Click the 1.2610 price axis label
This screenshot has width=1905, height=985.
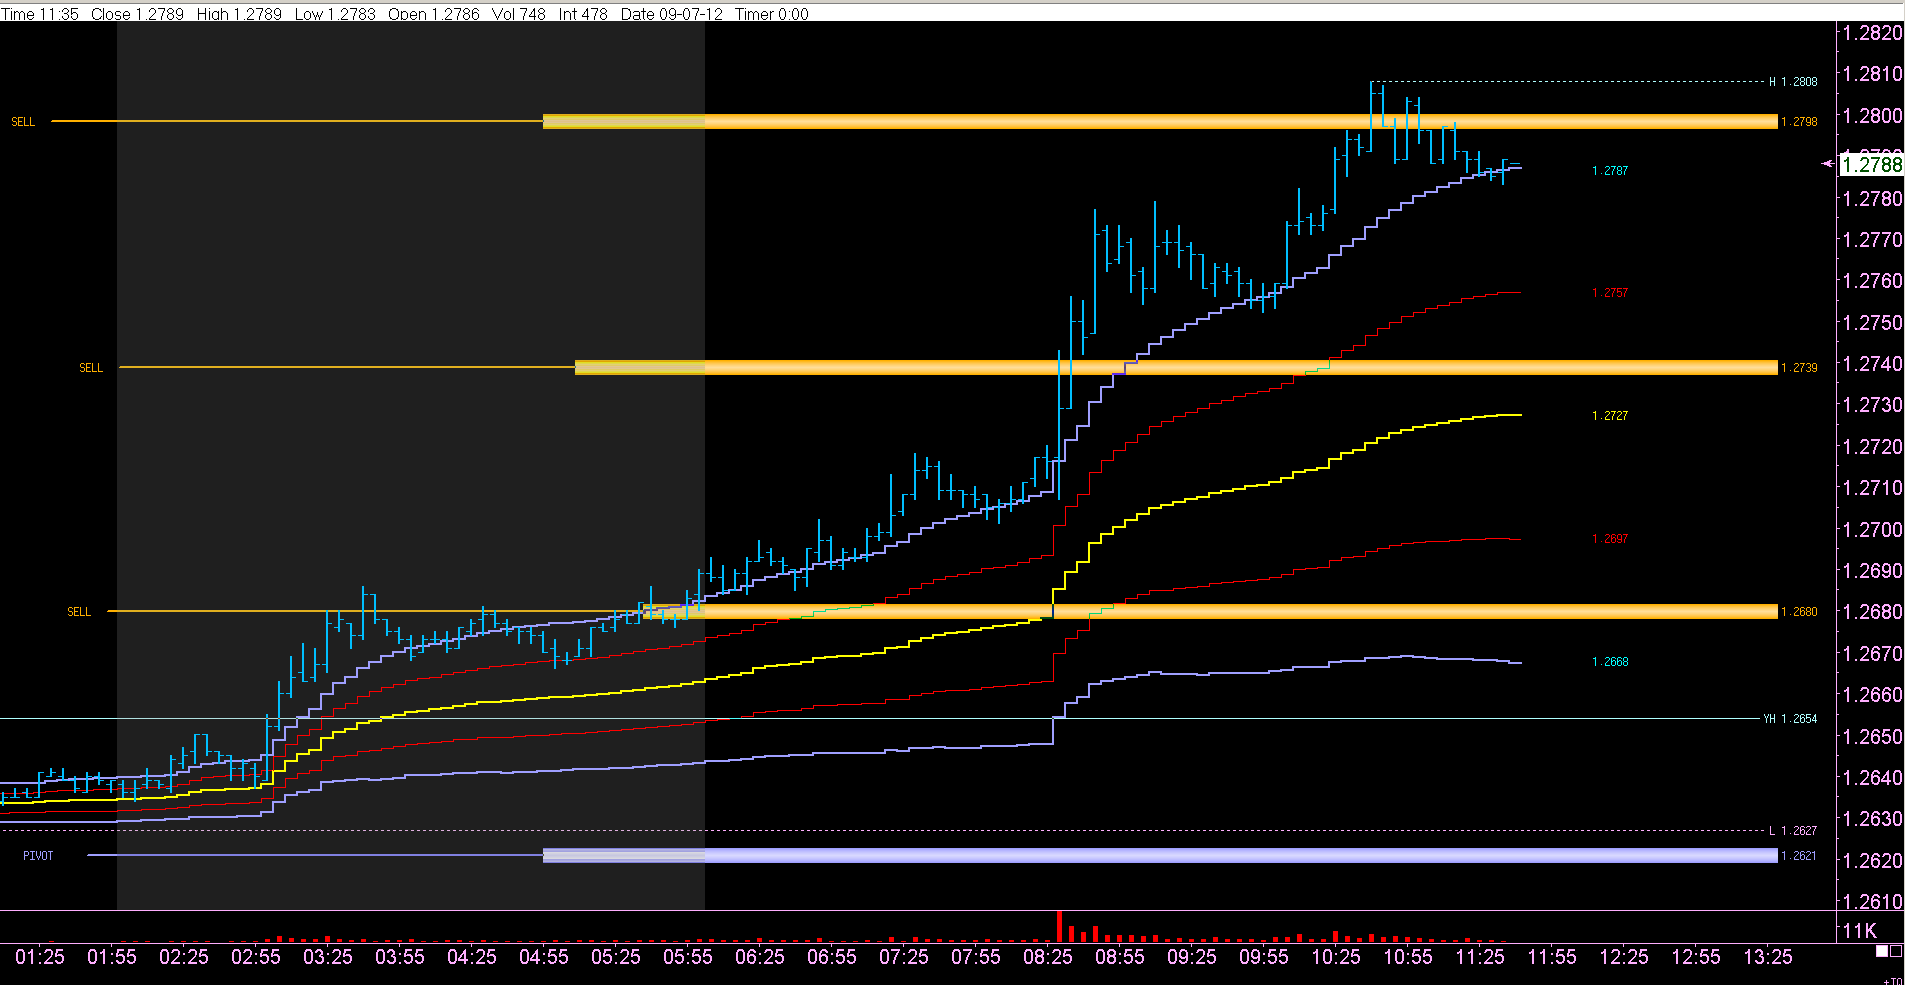[1872, 902]
